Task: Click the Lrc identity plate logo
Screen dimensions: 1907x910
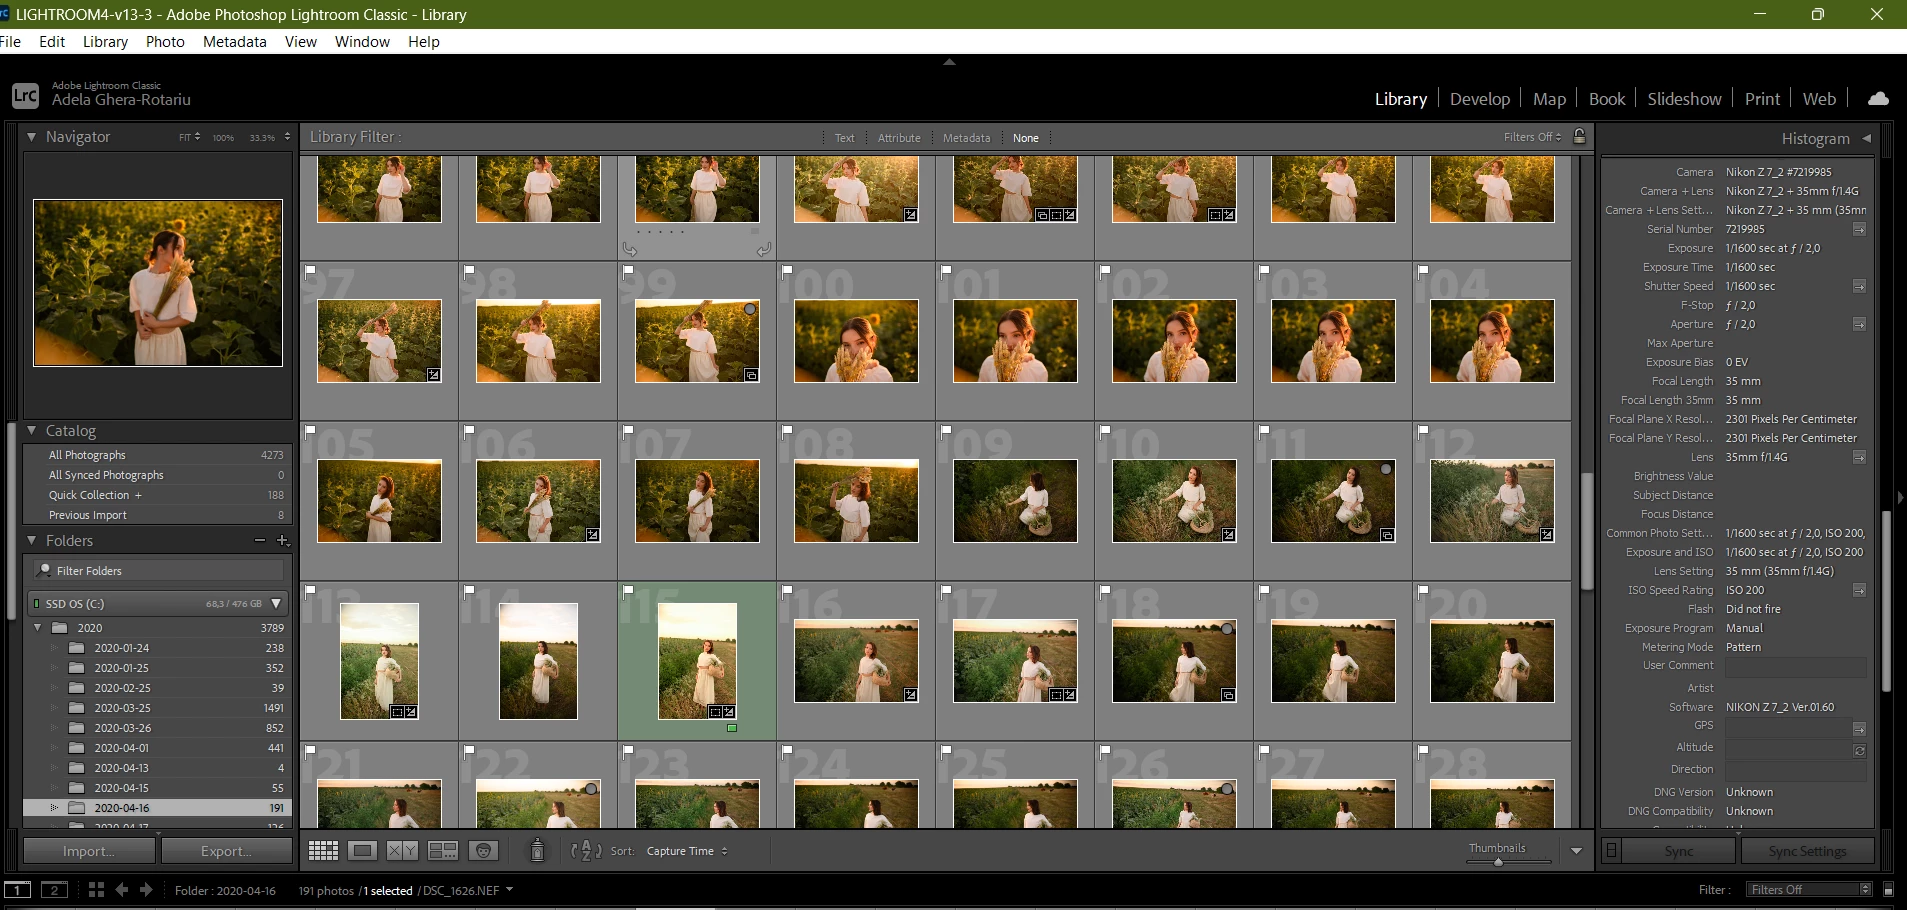Action: [25, 95]
